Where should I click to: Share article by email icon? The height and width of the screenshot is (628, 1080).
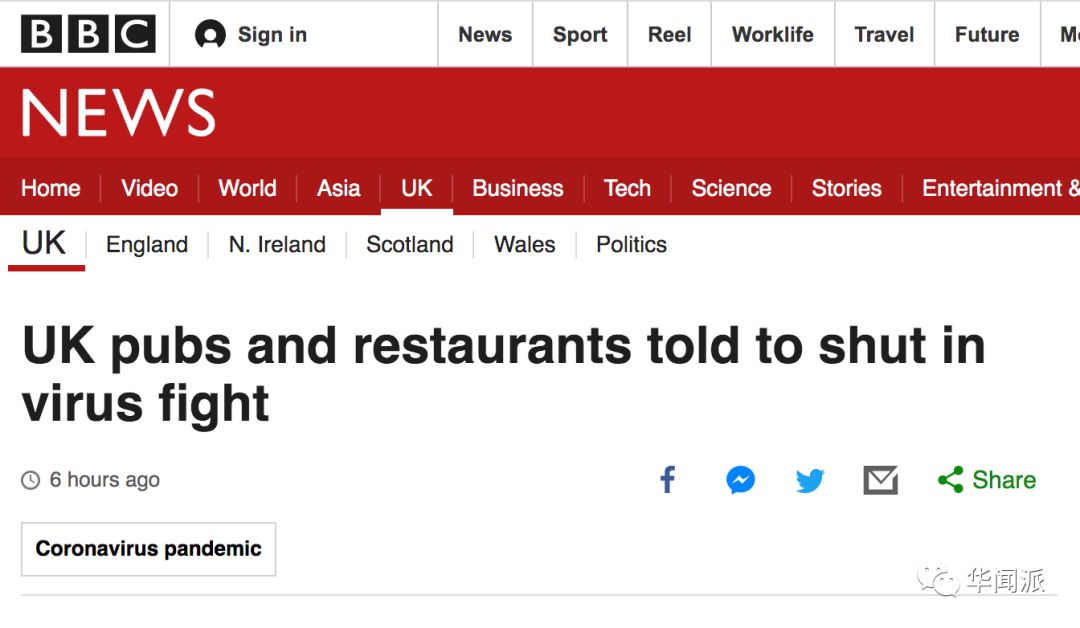(x=880, y=480)
